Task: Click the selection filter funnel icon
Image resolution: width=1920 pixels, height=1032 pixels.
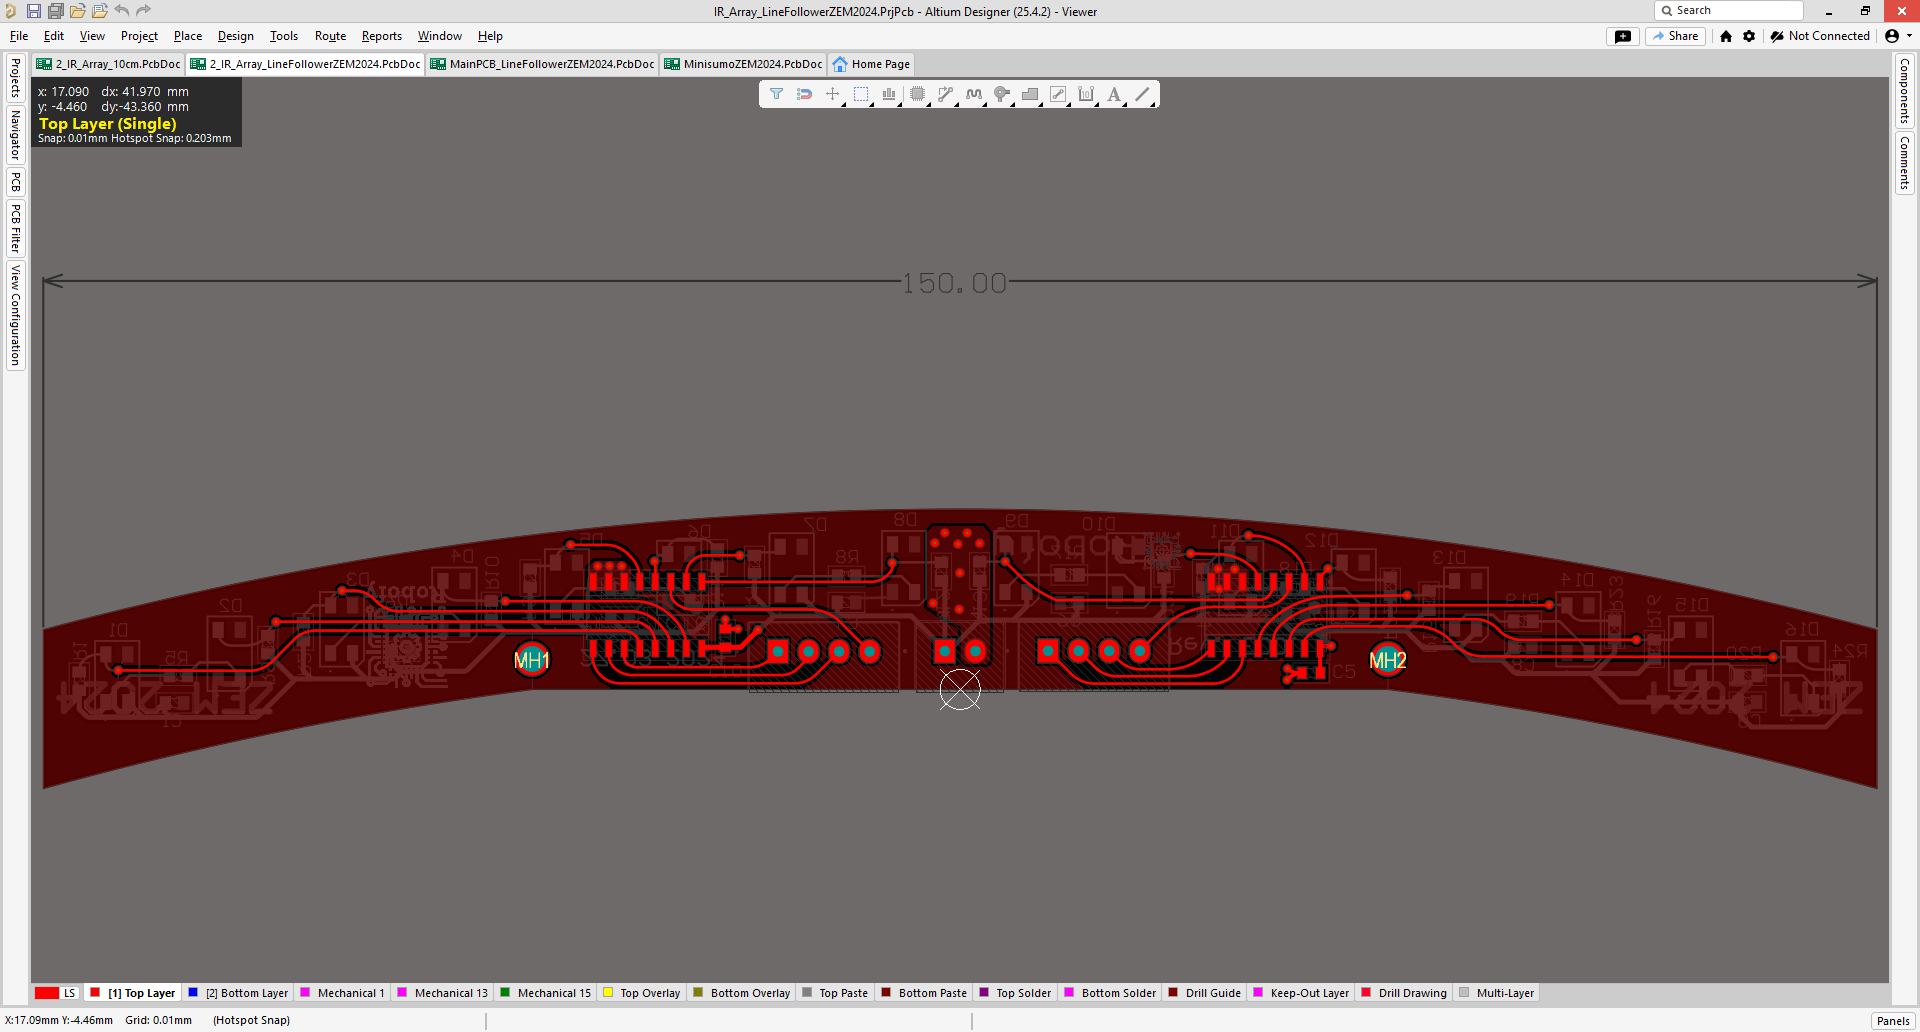Action: coord(776,94)
